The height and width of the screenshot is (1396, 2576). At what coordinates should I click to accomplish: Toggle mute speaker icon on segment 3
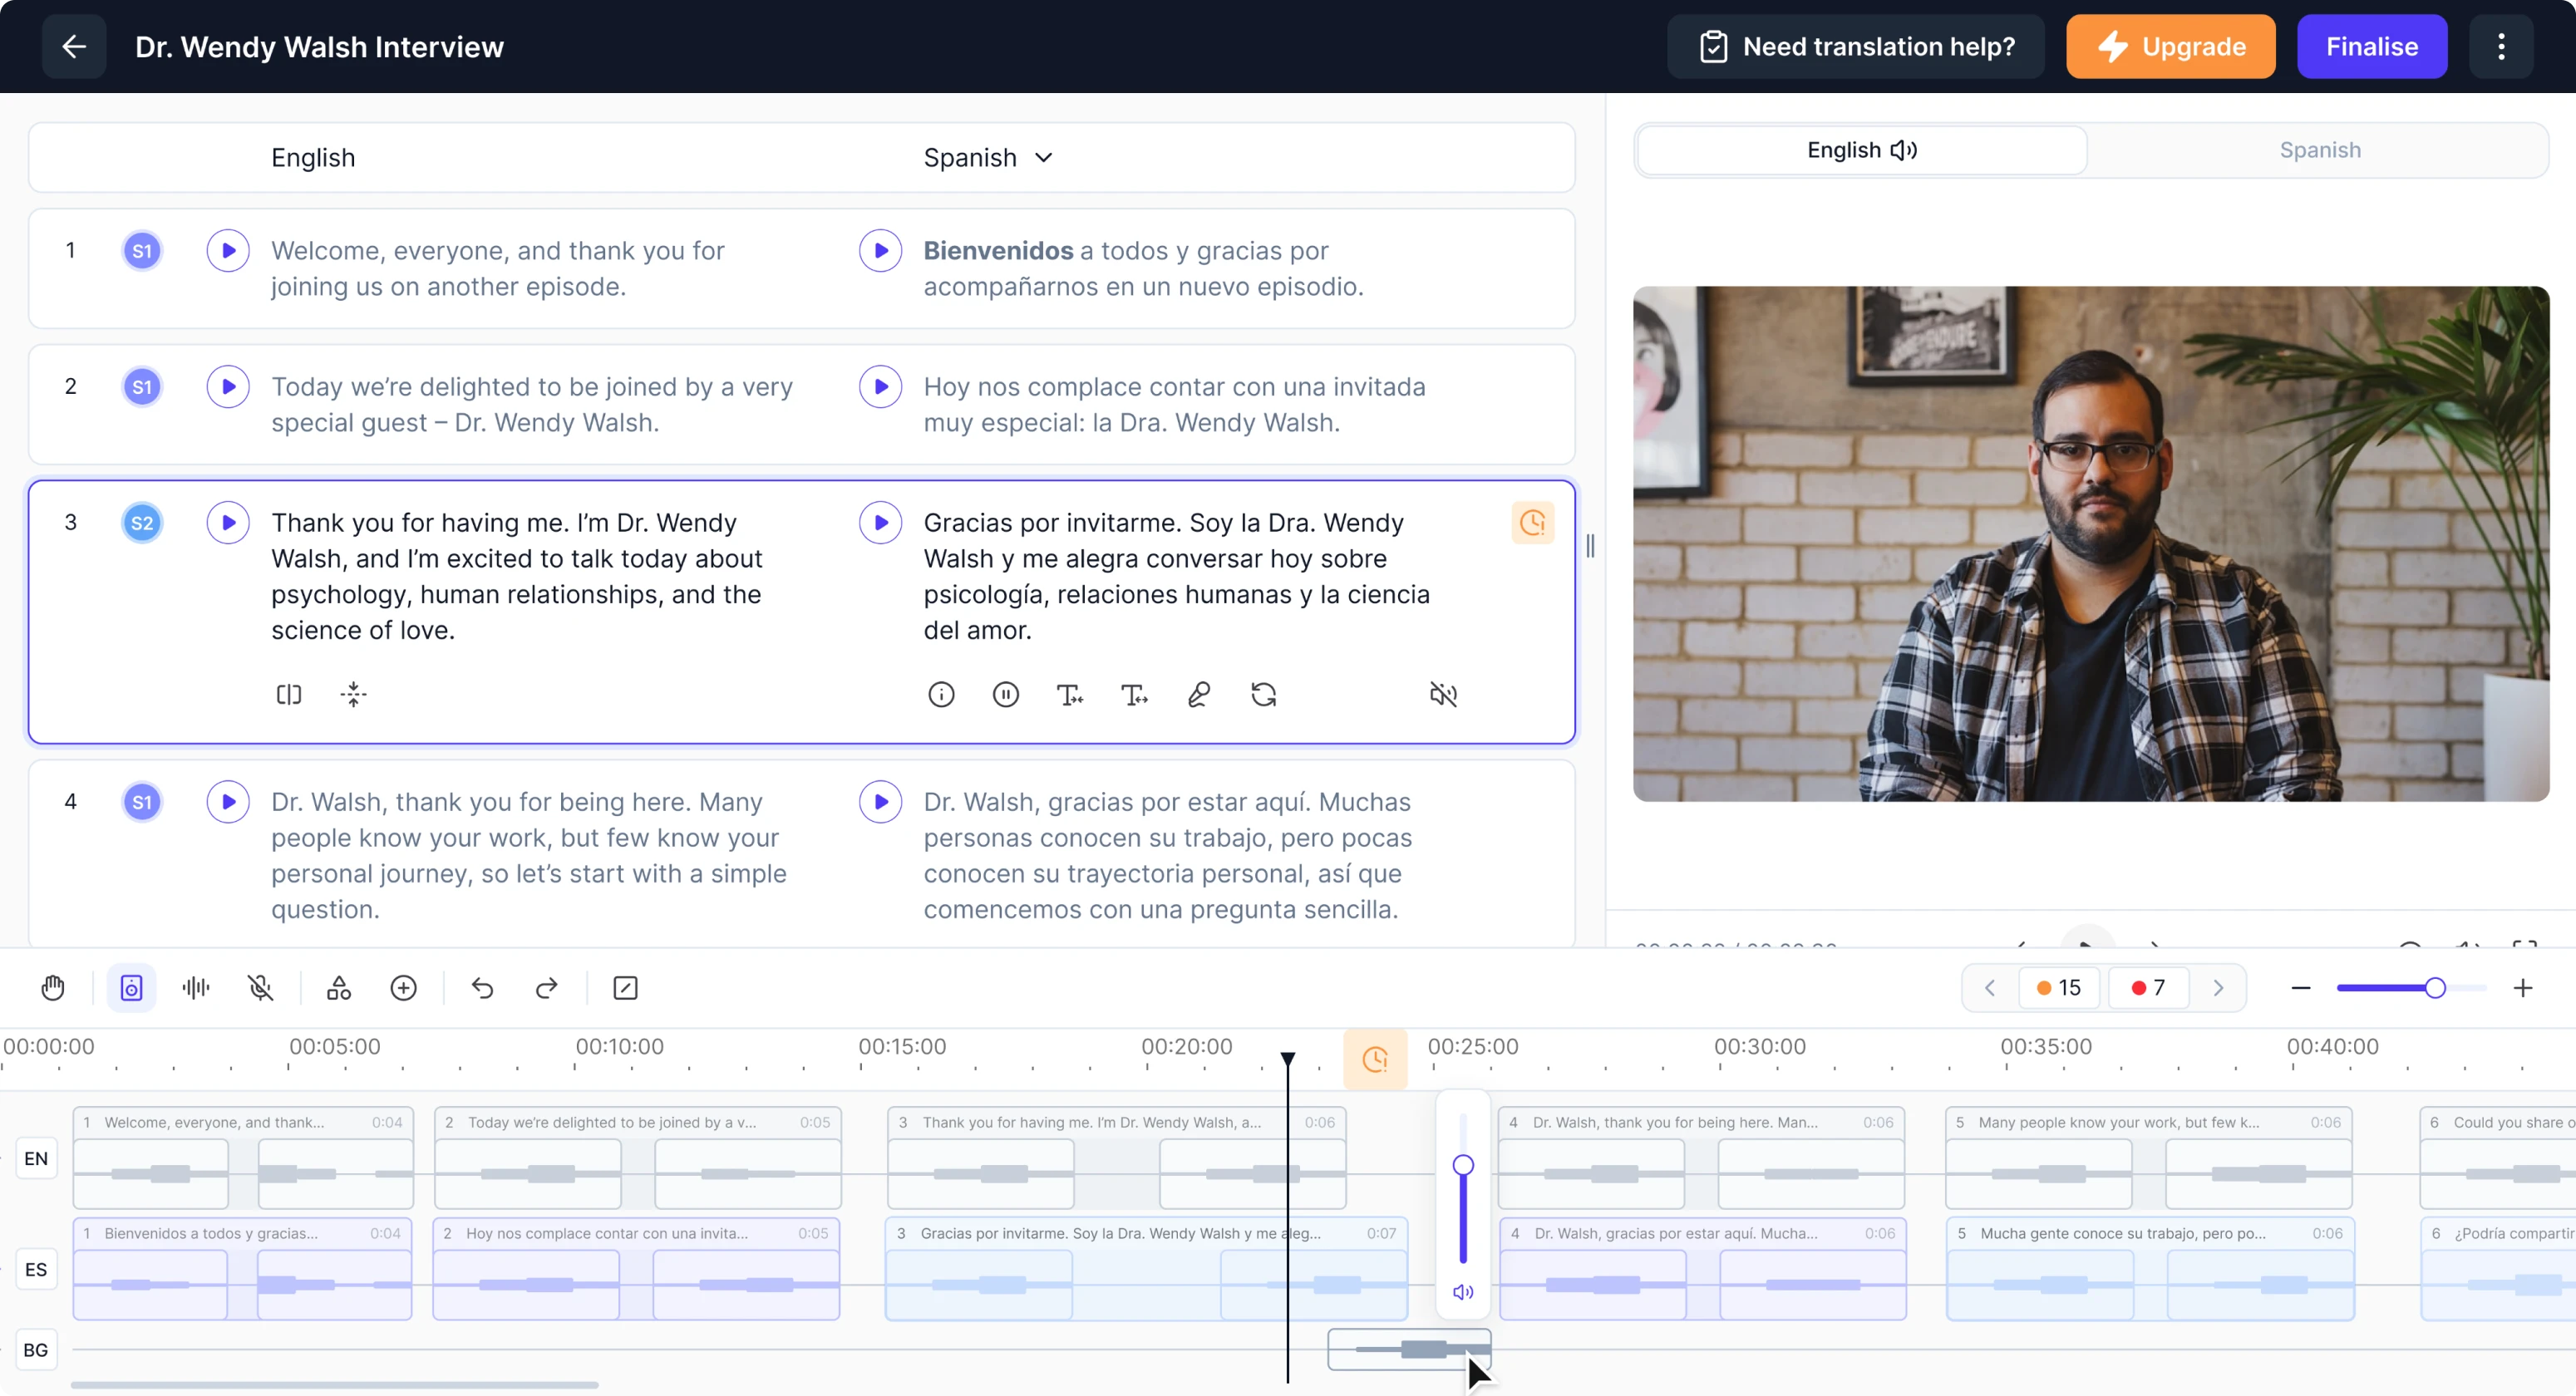tap(1443, 694)
